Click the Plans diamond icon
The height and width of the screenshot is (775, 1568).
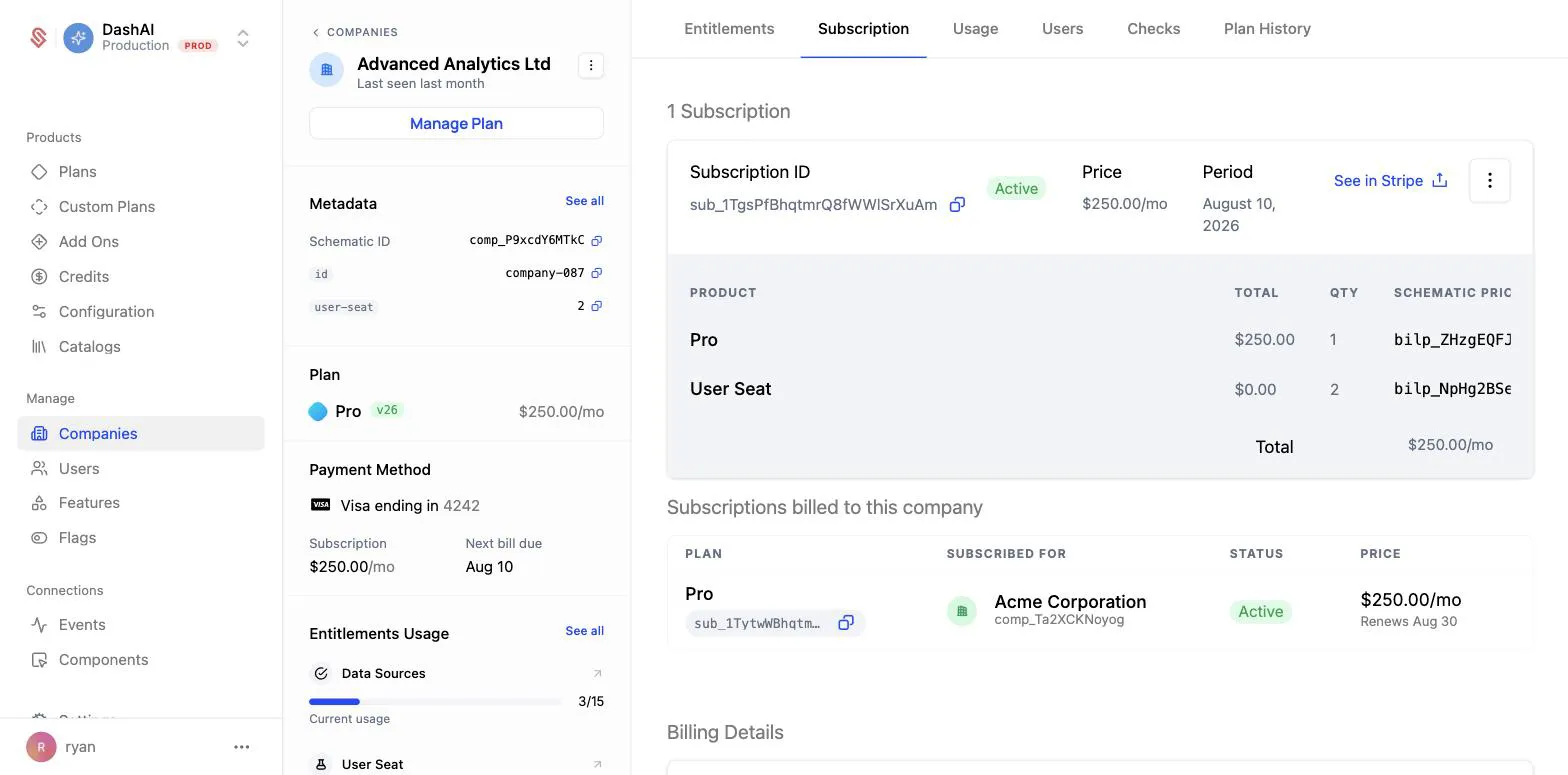39,172
